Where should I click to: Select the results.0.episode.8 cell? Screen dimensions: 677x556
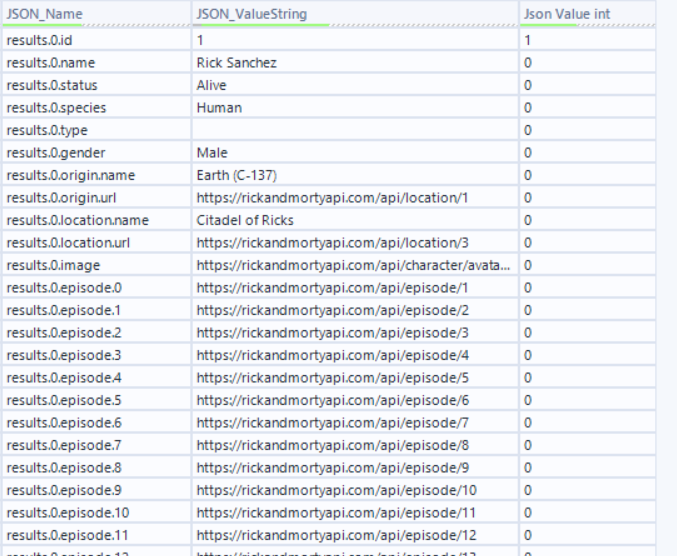click(x=97, y=468)
